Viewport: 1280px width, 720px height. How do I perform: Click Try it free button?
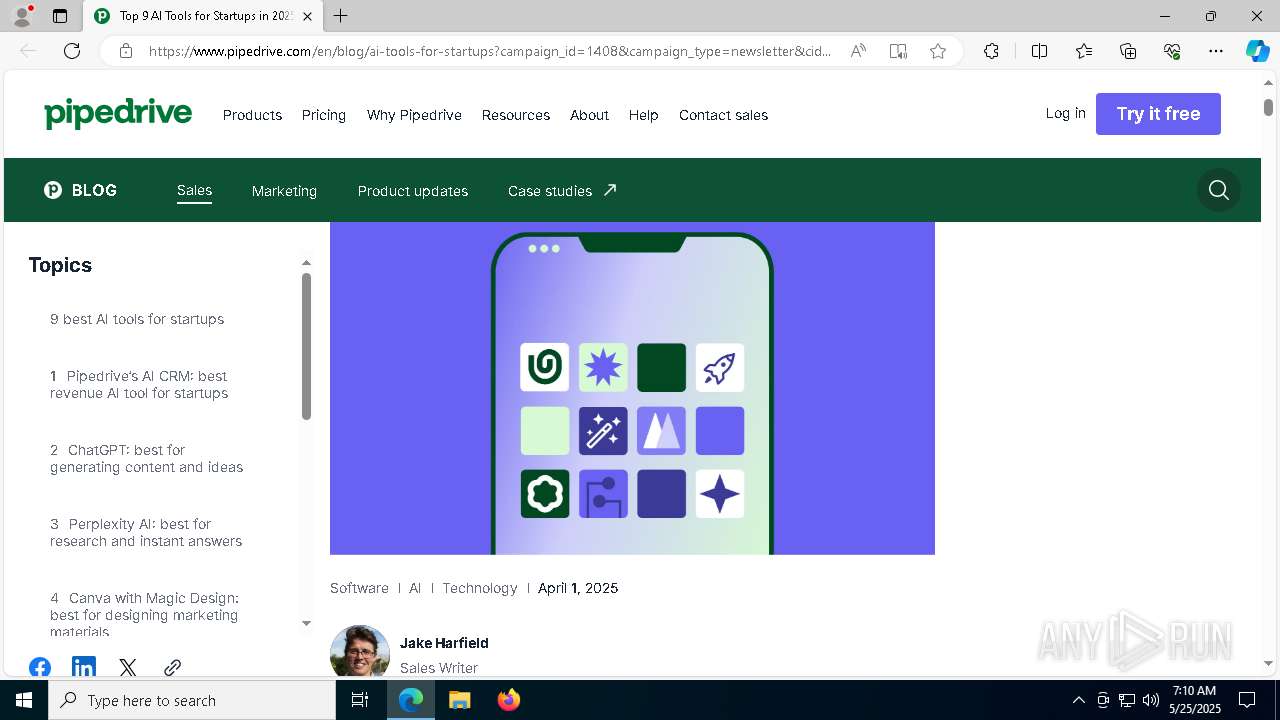coord(1158,114)
